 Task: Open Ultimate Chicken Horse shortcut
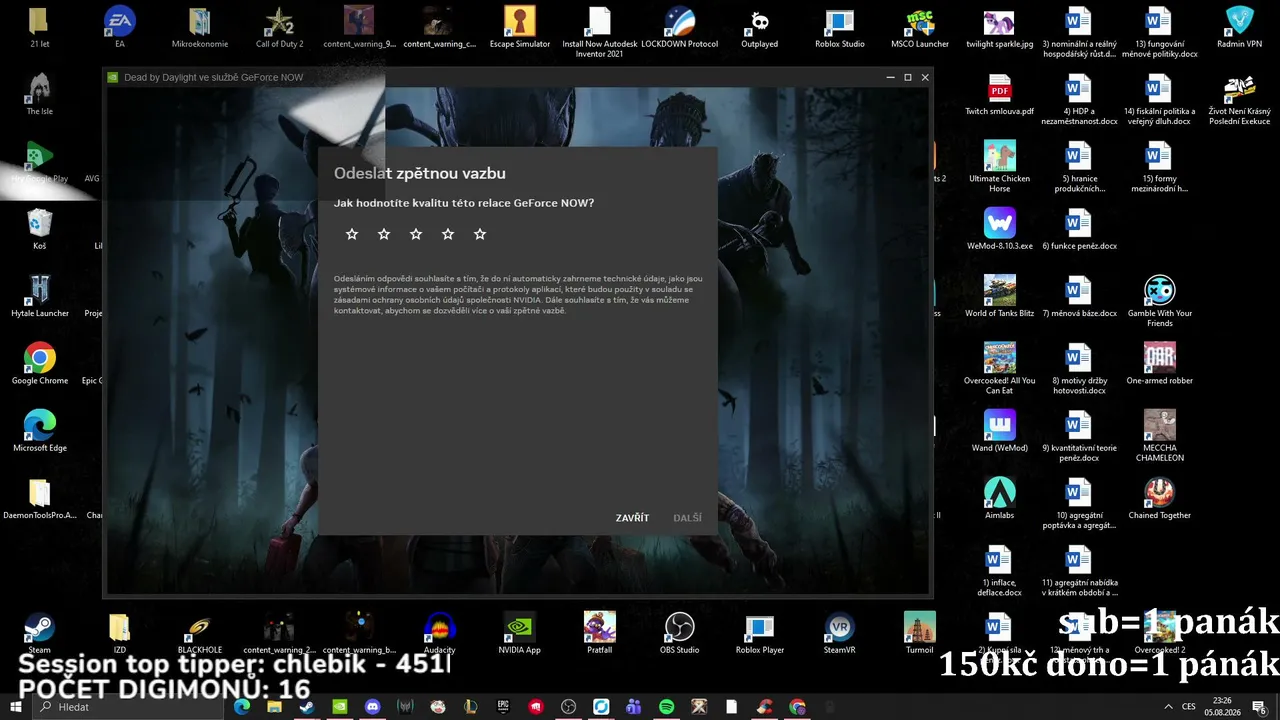1000,165
